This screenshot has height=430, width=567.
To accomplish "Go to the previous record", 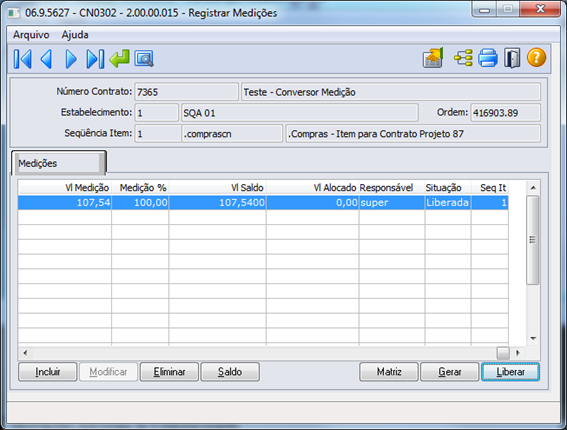I will tap(46, 59).
